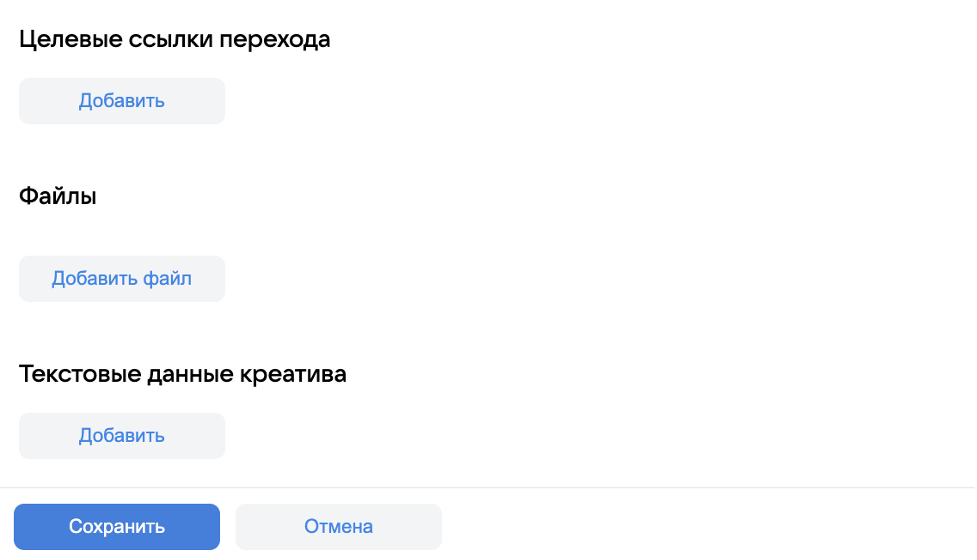The image size is (977, 560).
Task: Click the word Файлы
Action: click(x=58, y=197)
